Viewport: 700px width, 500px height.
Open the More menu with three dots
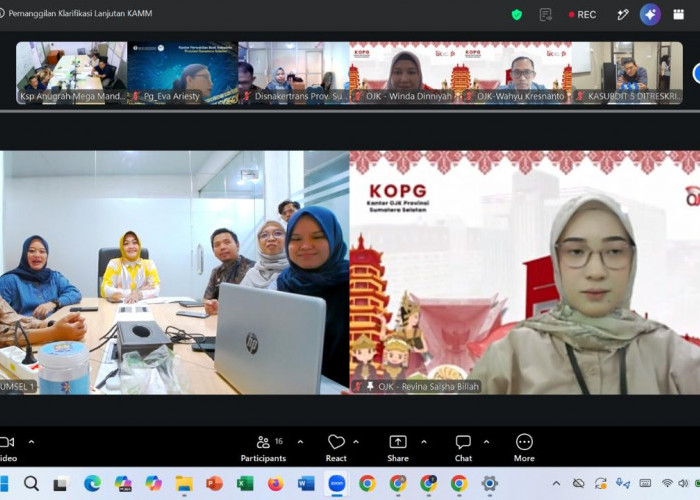[x=524, y=449]
